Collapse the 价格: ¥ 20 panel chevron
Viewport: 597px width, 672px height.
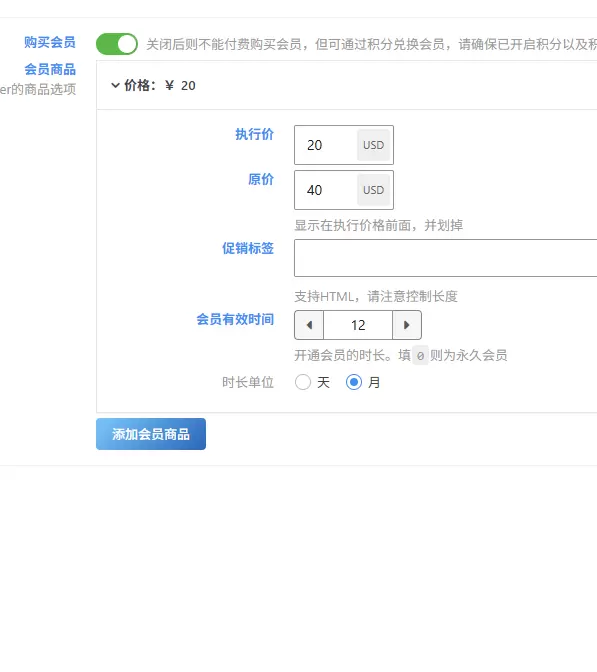[x=115, y=85]
